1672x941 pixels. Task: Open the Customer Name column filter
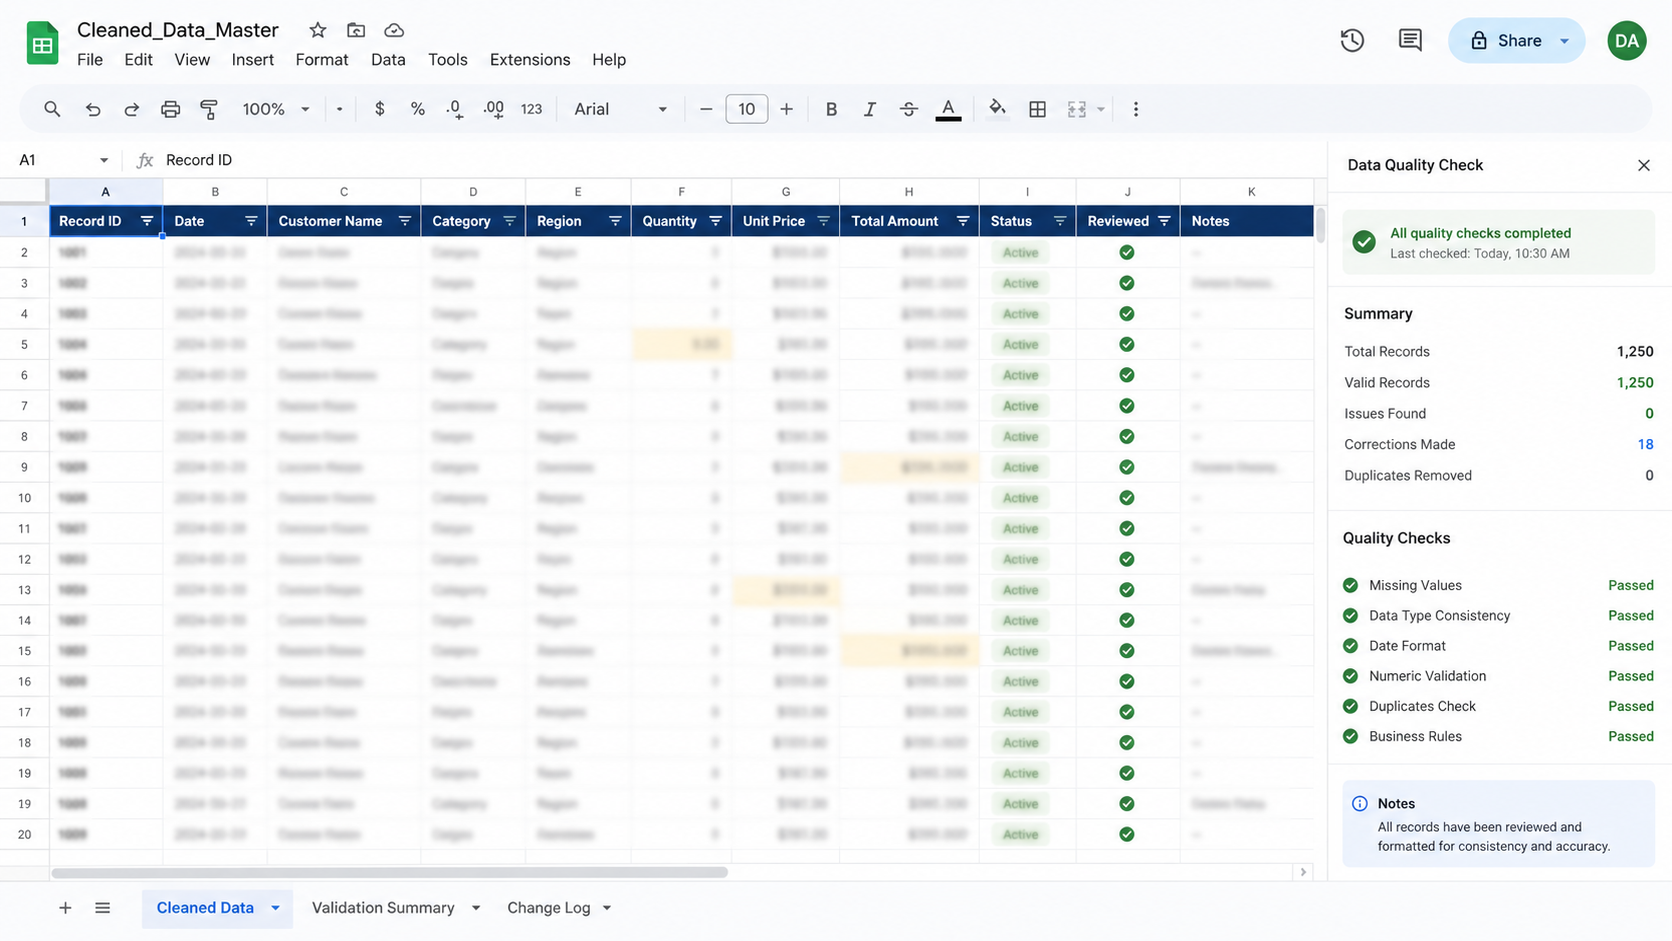405,221
